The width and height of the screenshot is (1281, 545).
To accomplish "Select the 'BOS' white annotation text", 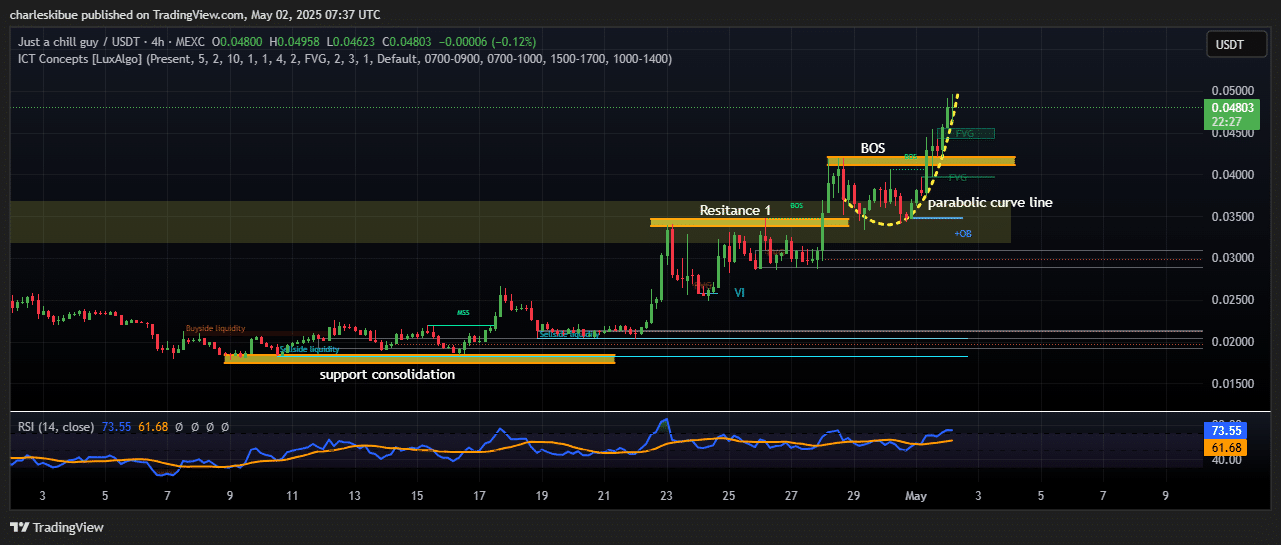I will 873,148.
